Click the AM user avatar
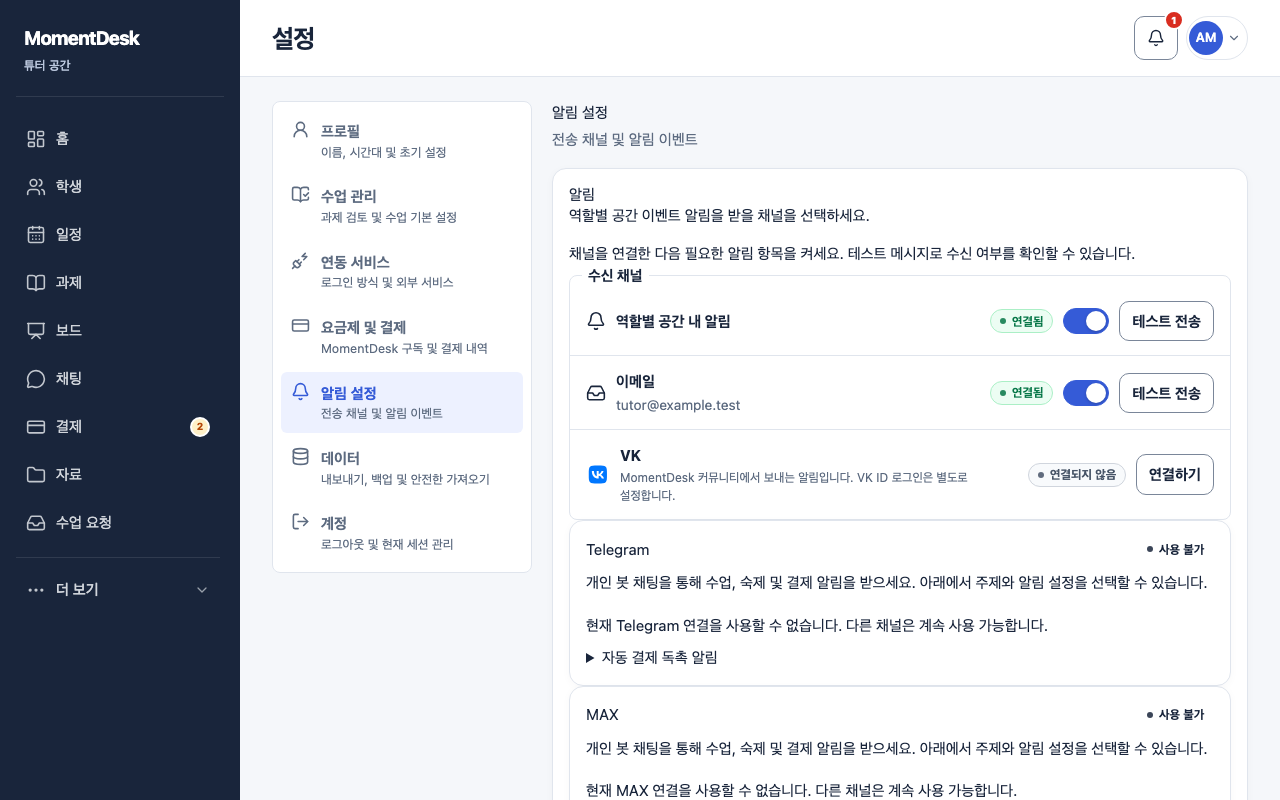 (1205, 38)
